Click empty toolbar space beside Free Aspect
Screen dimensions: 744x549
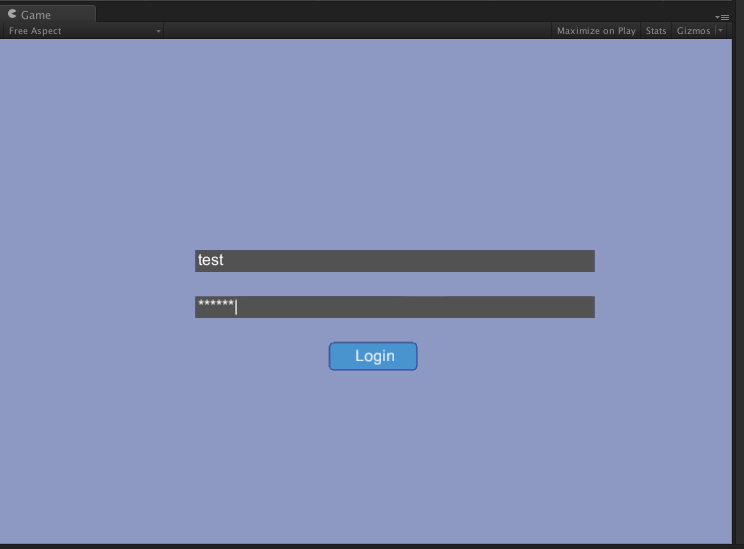click(x=350, y=31)
